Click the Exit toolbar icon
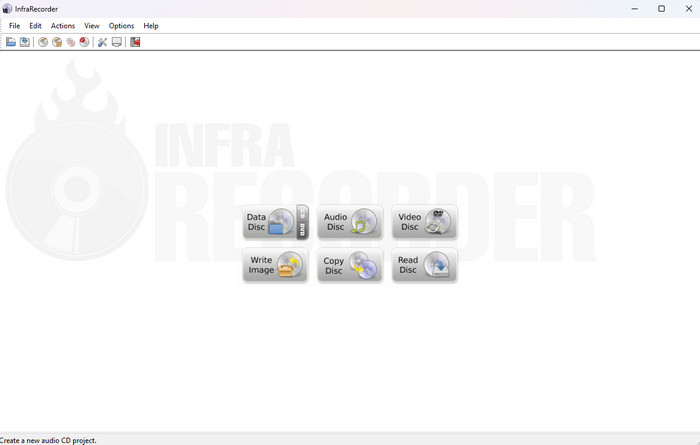Screen dimensions: 700x445 [x=135, y=42]
